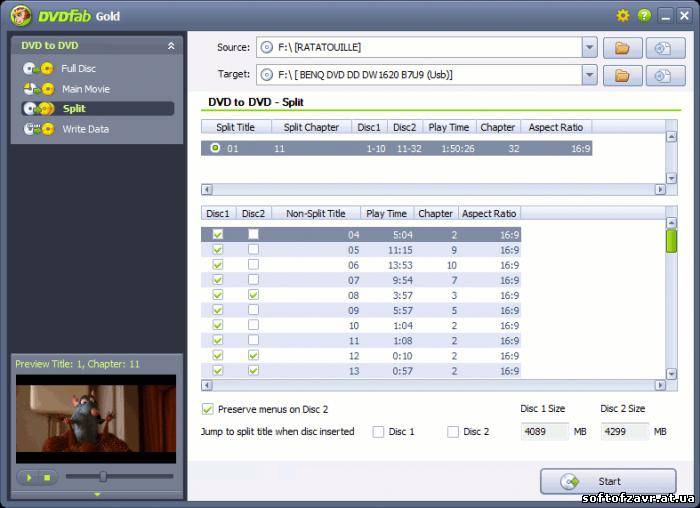Image resolution: width=700 pixels, height=508 pixels.
Task: Select the split title 01 radio button
Action: coord(215,148)
